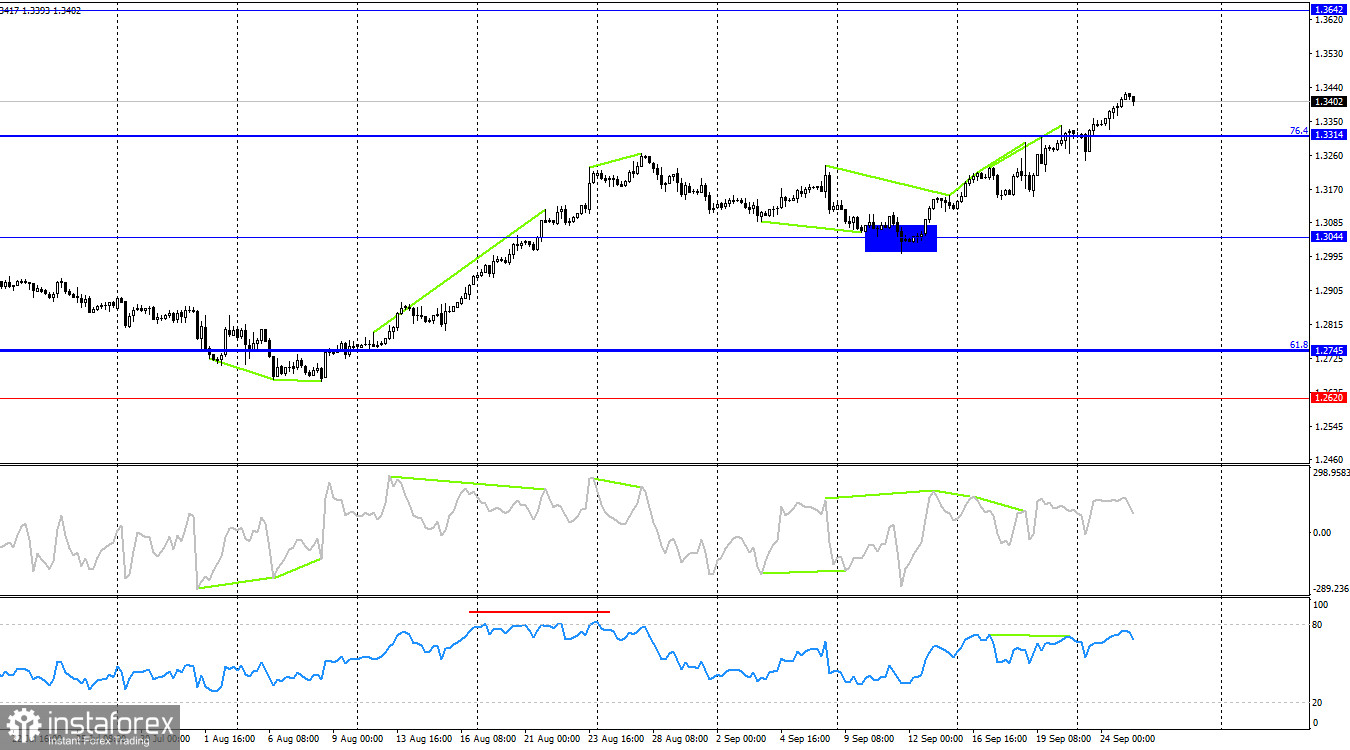This screenshot has width=1350, height=750.
Task: Click the 0.00 indicator scale value
Action: click(x=1322, y=533)
